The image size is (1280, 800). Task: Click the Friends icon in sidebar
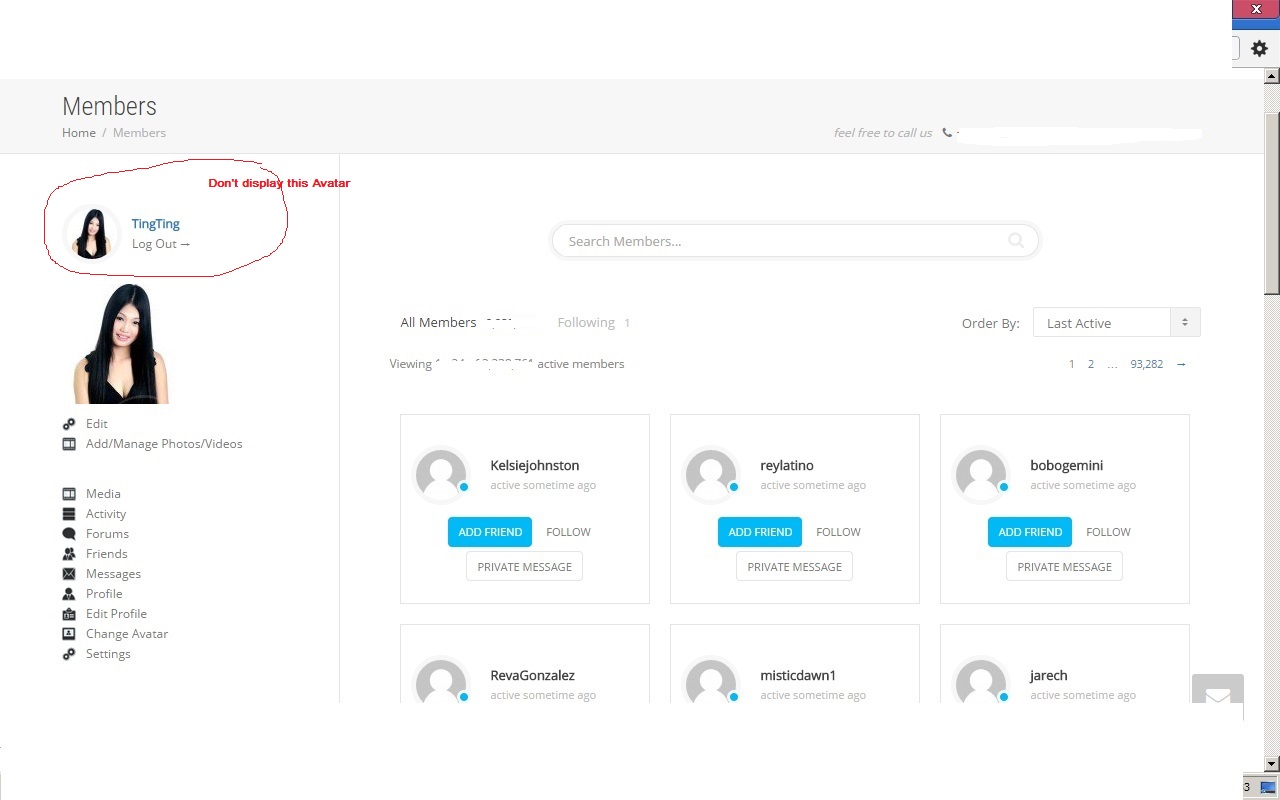(69, 554)
